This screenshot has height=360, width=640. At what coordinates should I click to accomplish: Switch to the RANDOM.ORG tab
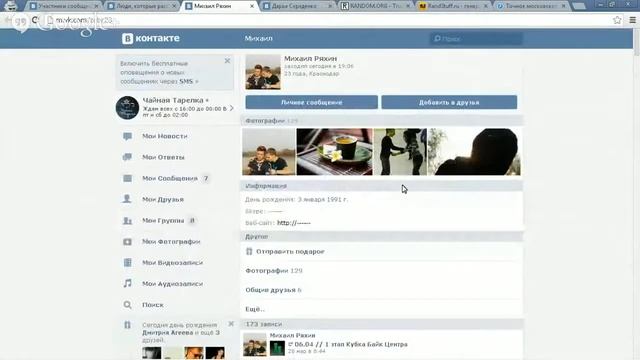[x=375, y=6]
